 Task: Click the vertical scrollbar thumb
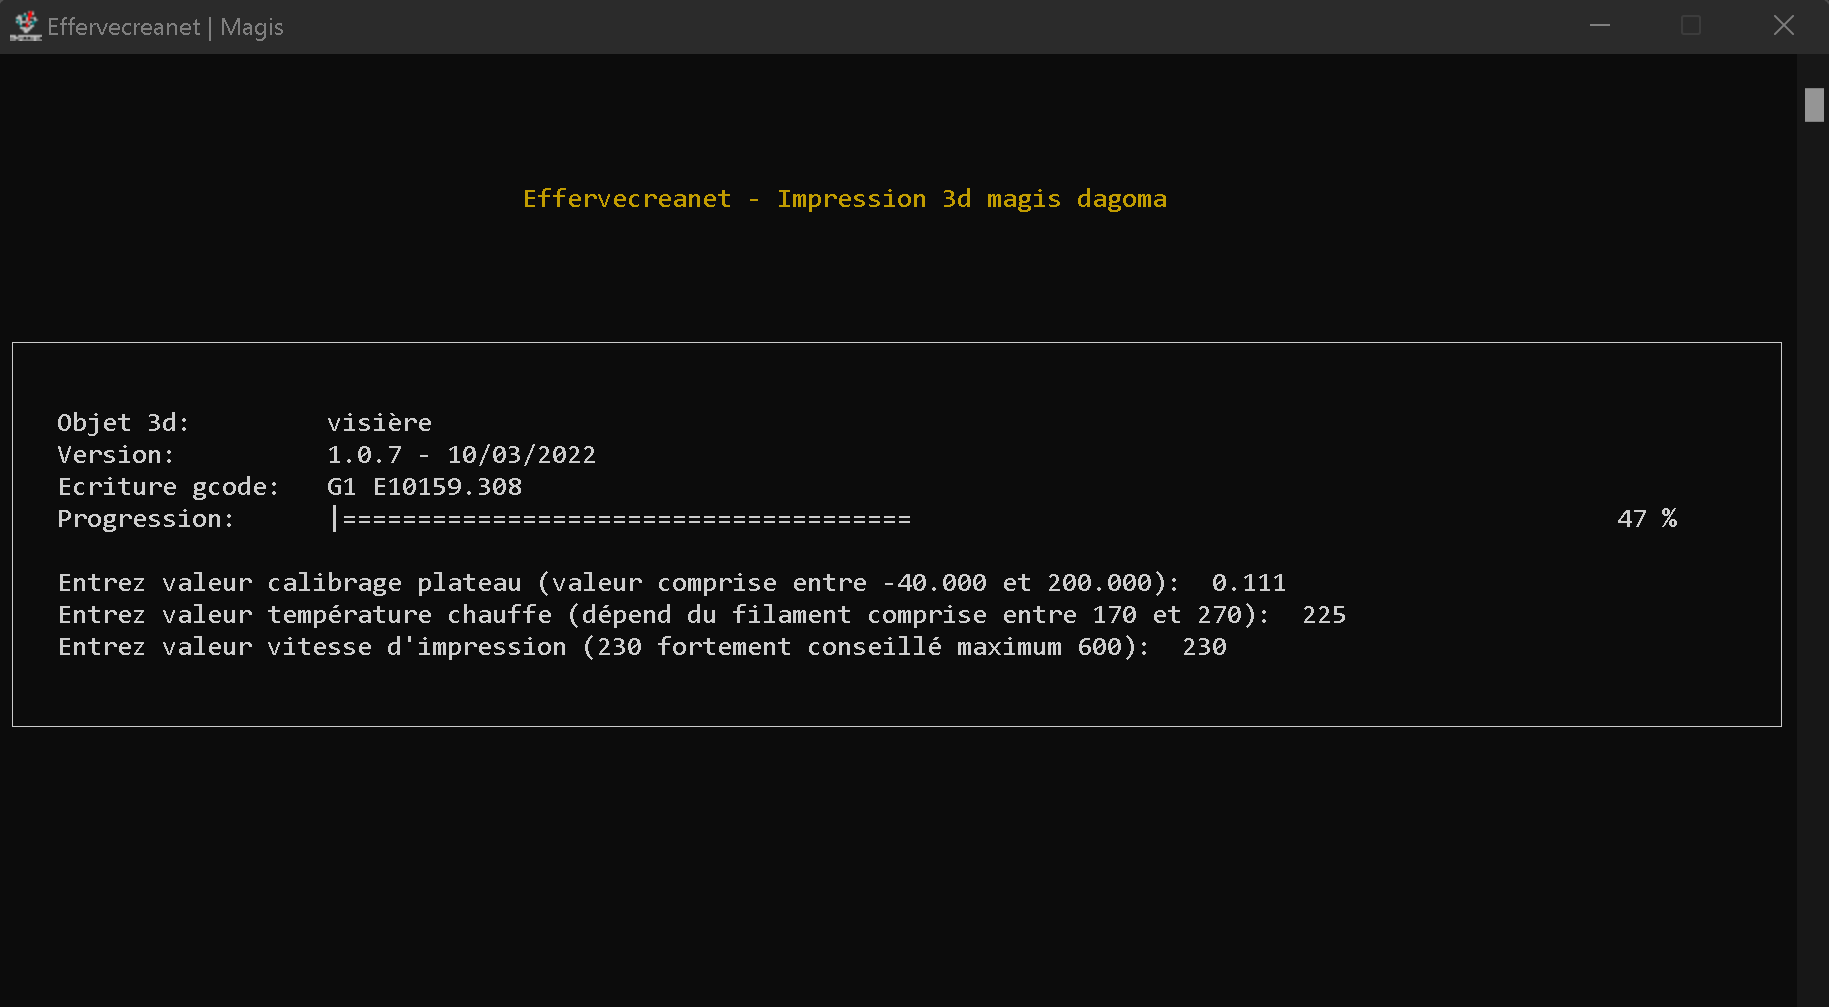pyautogui.click(x=1814, y=105)
